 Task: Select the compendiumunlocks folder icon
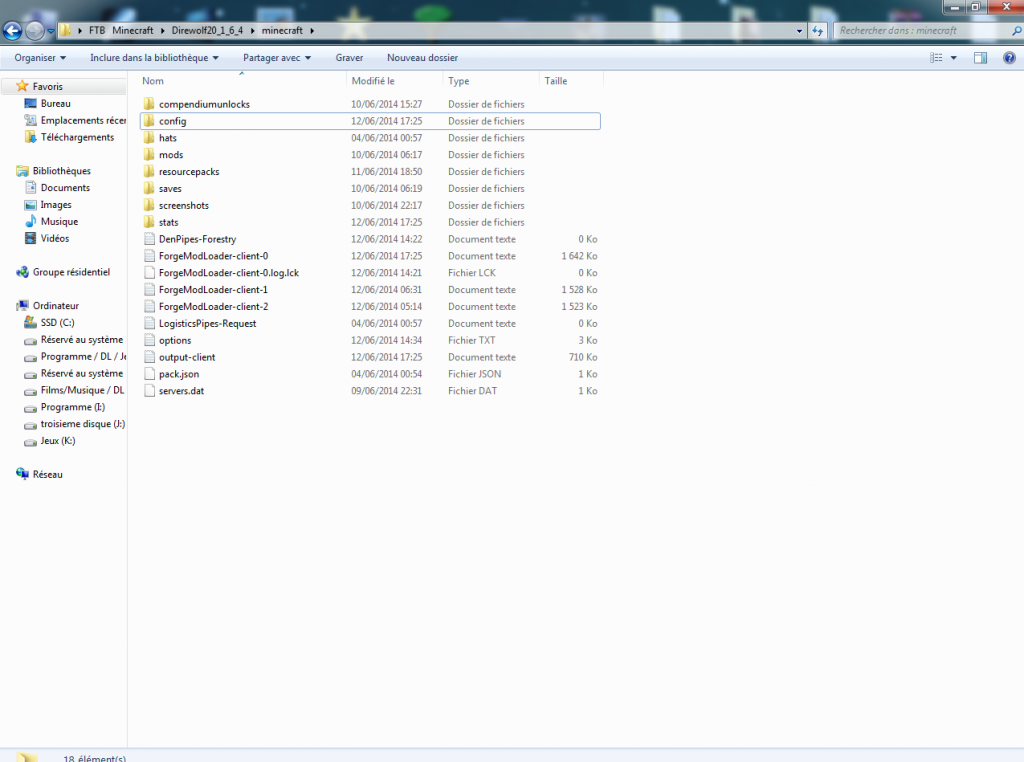[150, 104]
